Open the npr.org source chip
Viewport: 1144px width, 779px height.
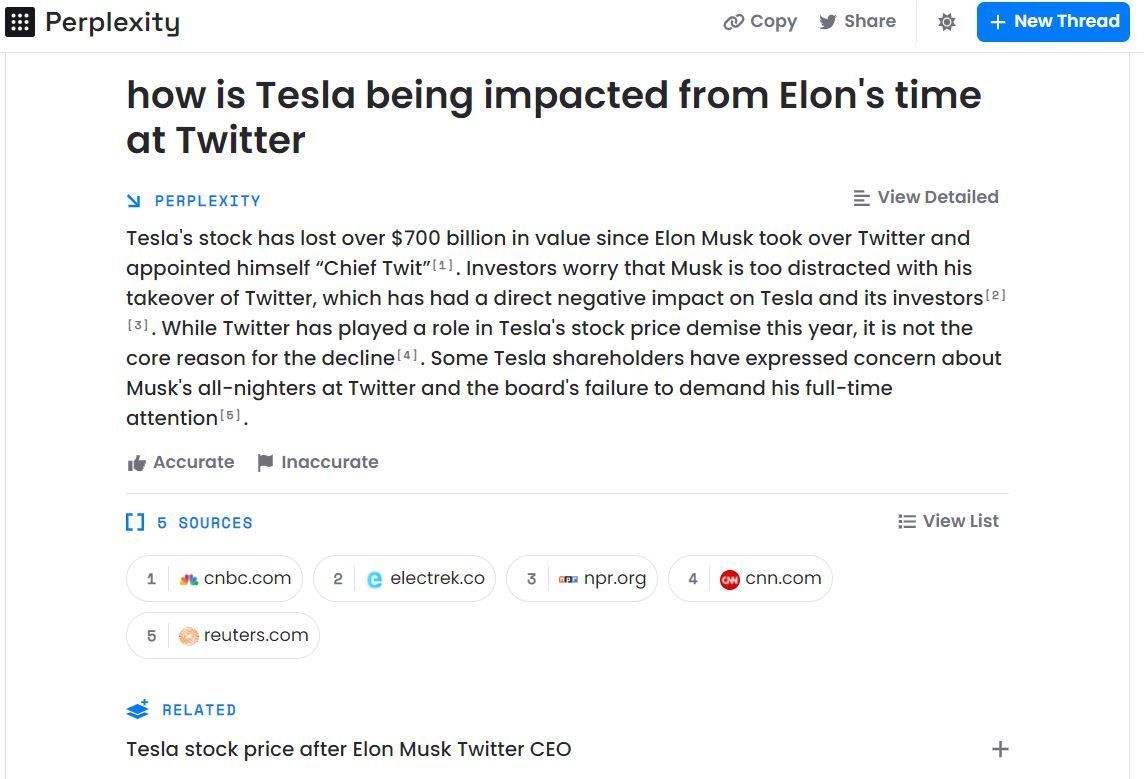pos(582,578)
